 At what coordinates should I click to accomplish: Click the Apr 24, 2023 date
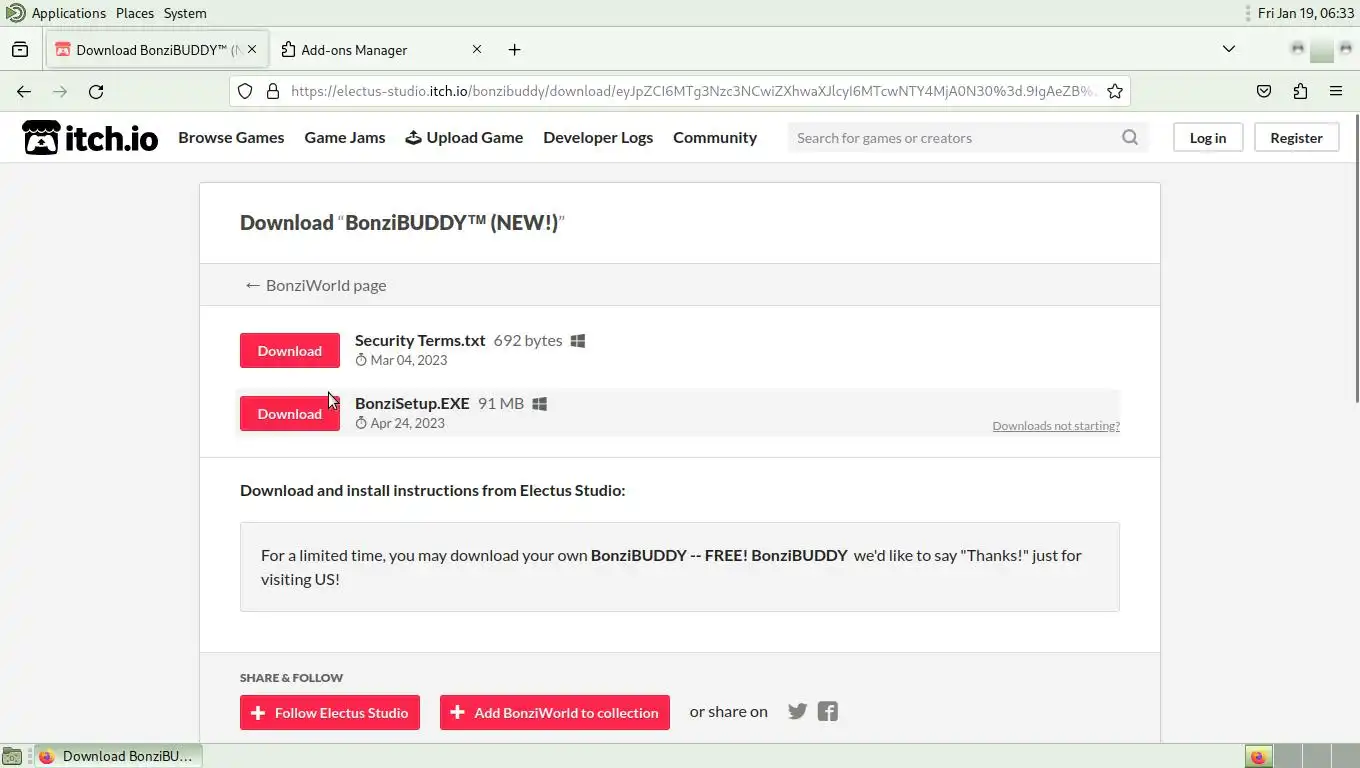pos(407,423)
